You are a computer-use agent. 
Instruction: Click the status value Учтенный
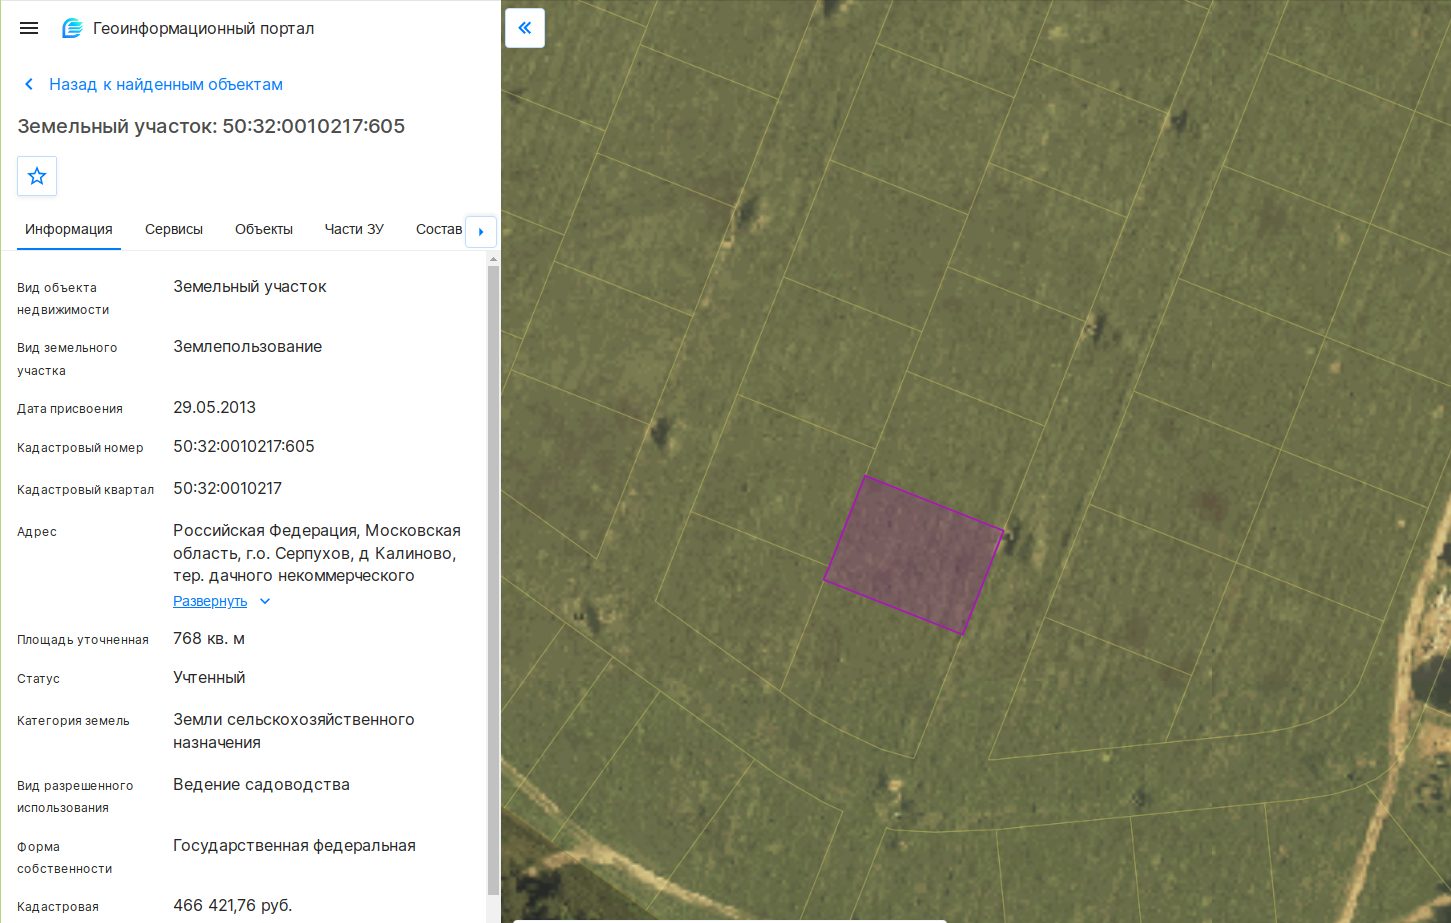tap(209, 677)
